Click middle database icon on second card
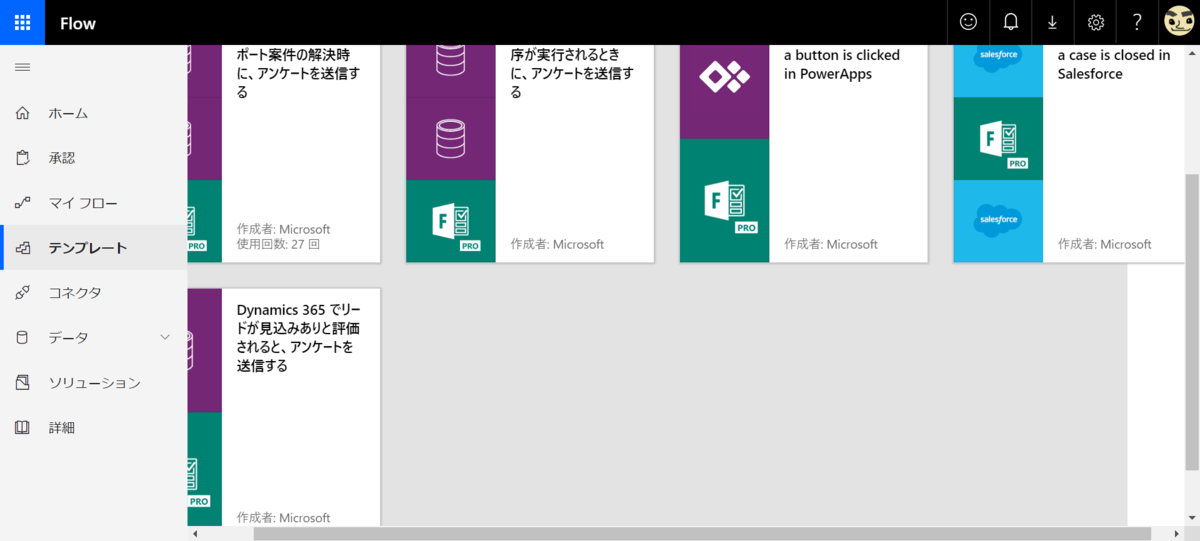1200x541 pixels. click(x=451, y=139)
